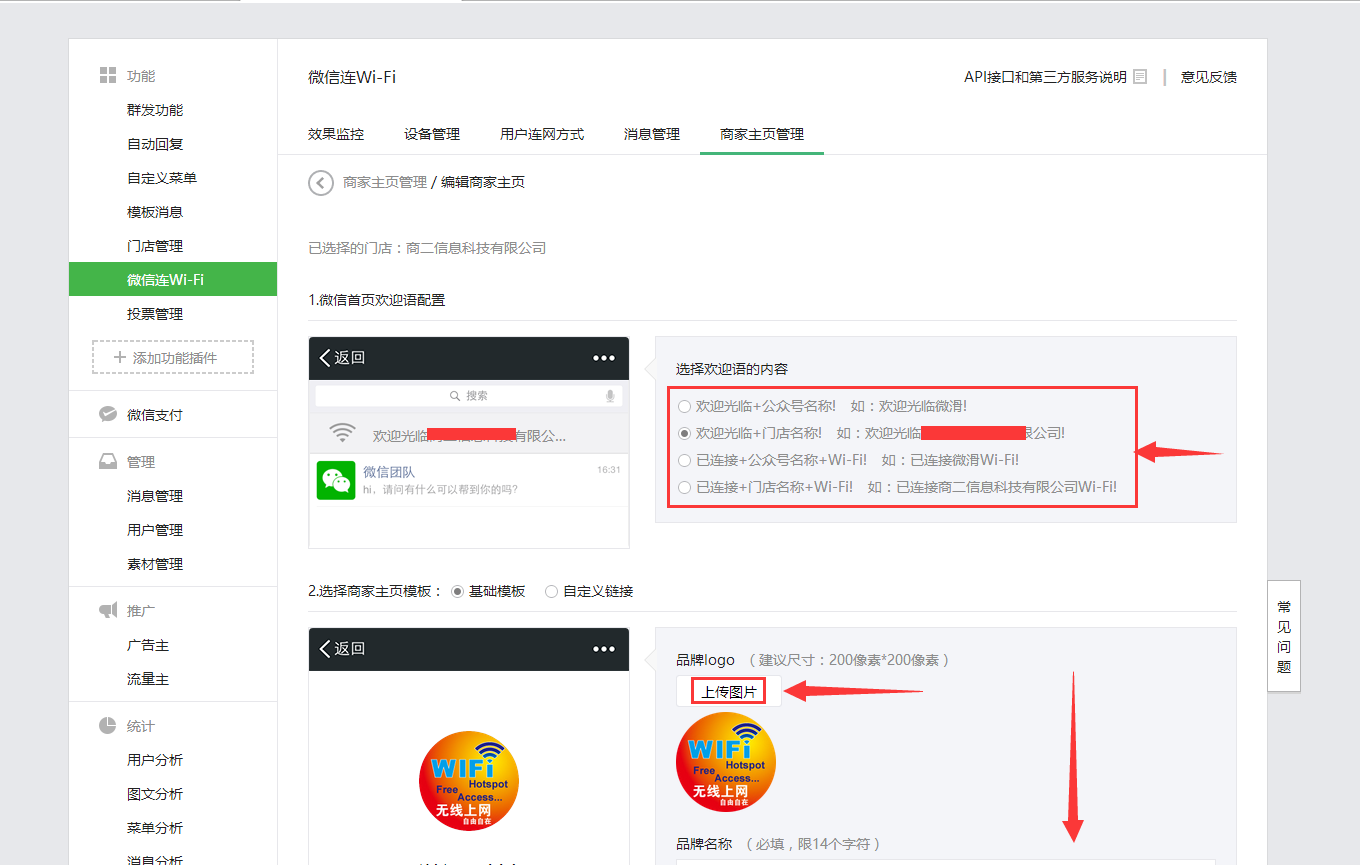Click the 推广 megaphone icon

click(x=108, y=610)
